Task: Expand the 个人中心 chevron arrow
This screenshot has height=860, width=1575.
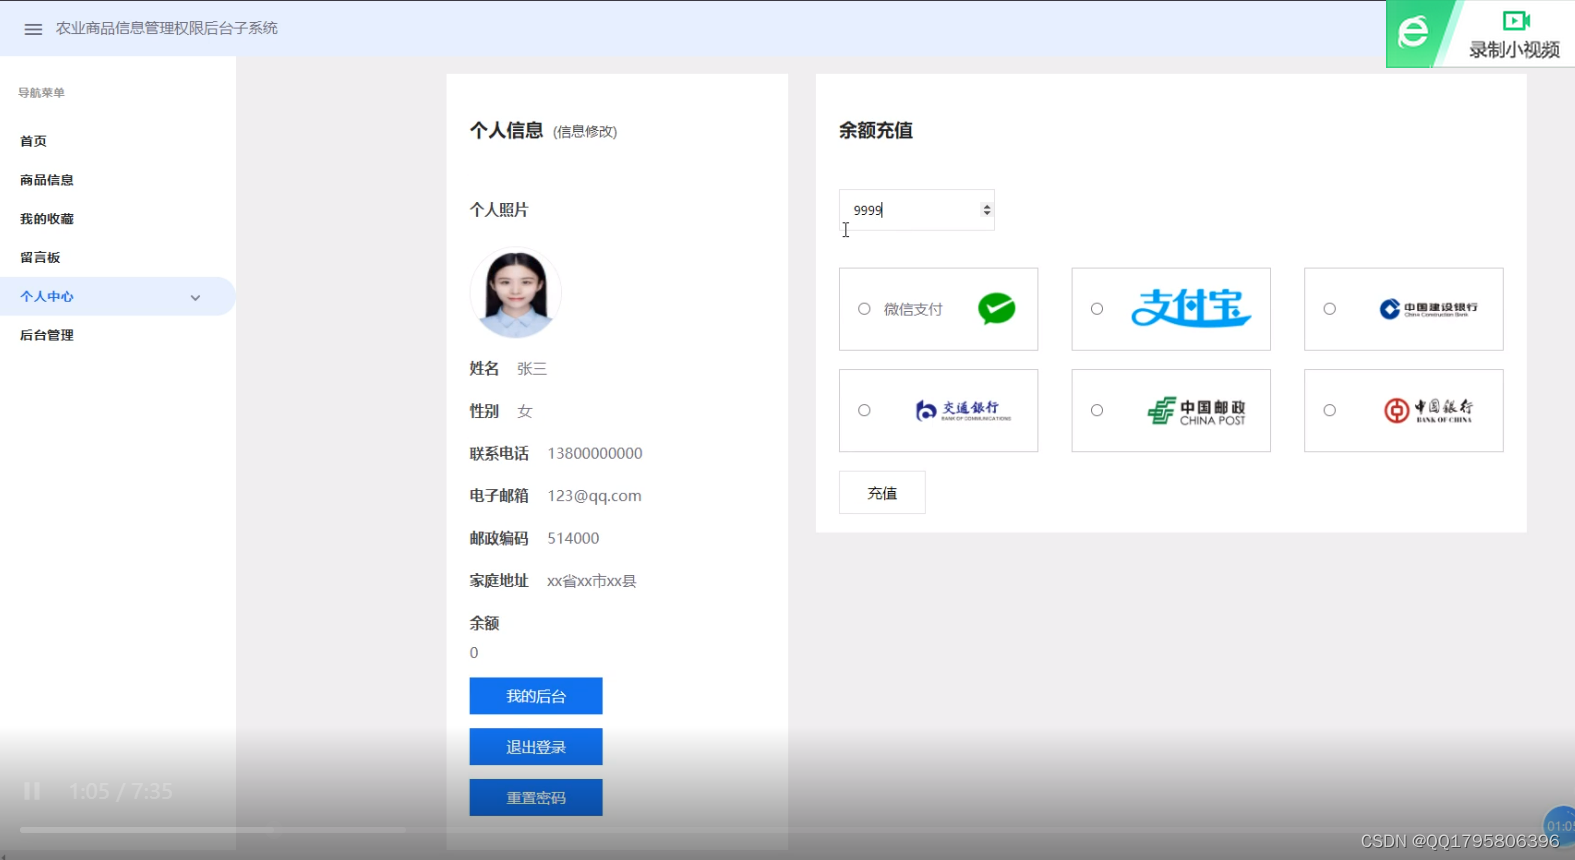Action: coord(196,297)
